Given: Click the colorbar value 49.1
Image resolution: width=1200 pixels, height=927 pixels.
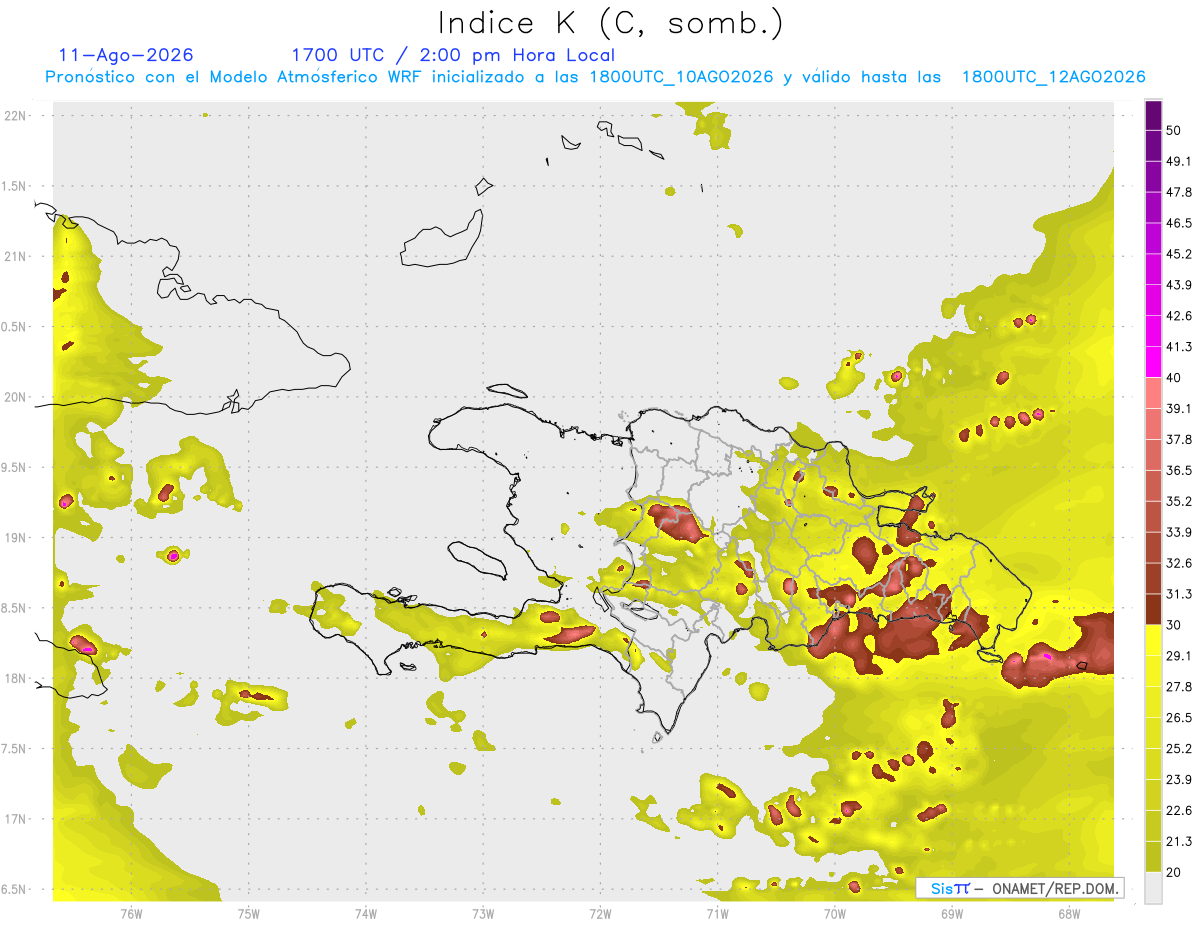Looking at the screenshot, I should click(x=1179, y=161).
